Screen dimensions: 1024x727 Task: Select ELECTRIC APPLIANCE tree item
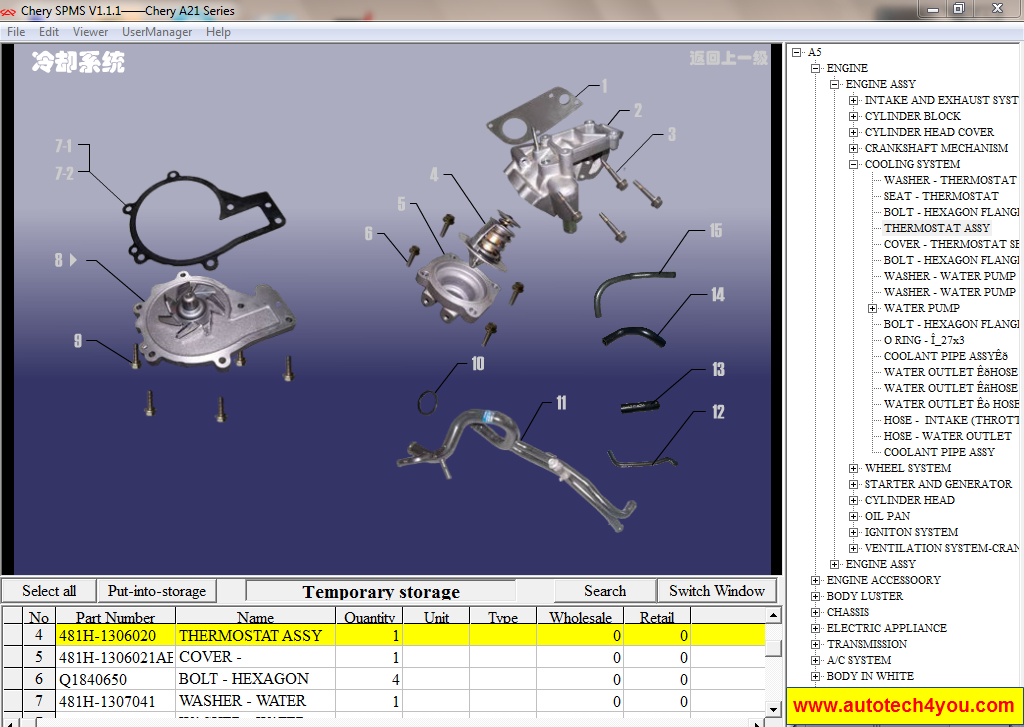tap(886, 628)
